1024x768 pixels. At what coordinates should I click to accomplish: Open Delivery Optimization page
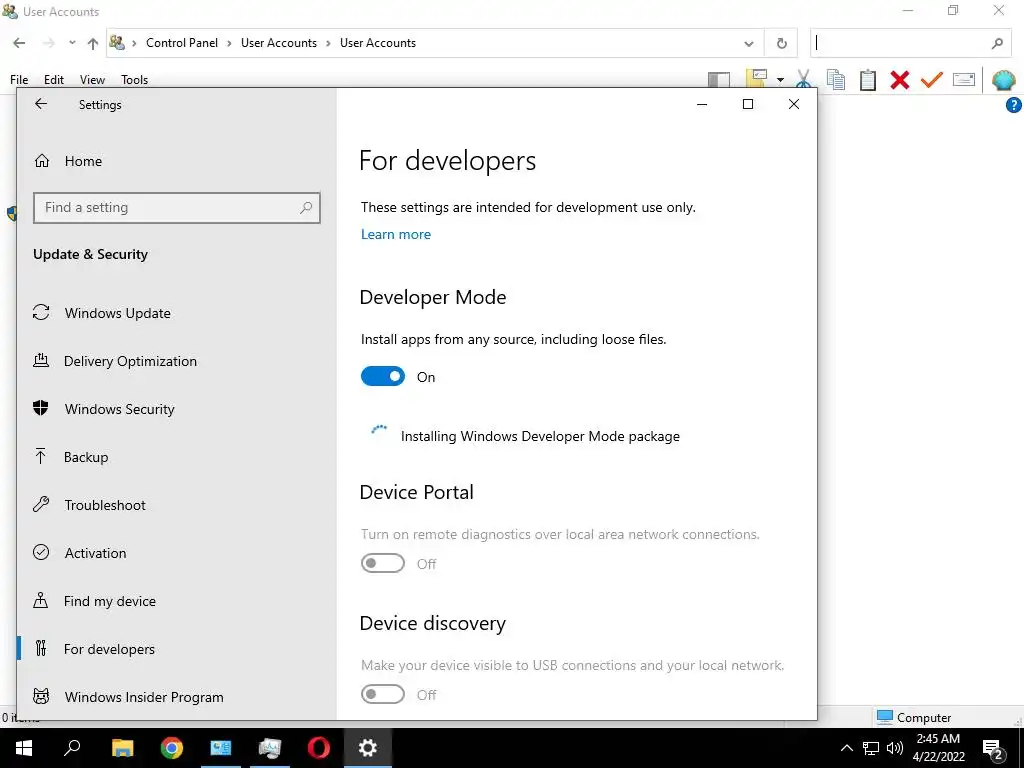(130, 361)
